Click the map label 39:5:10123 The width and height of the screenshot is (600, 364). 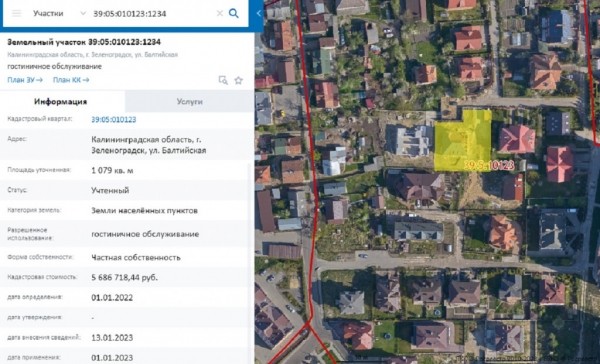489,165
